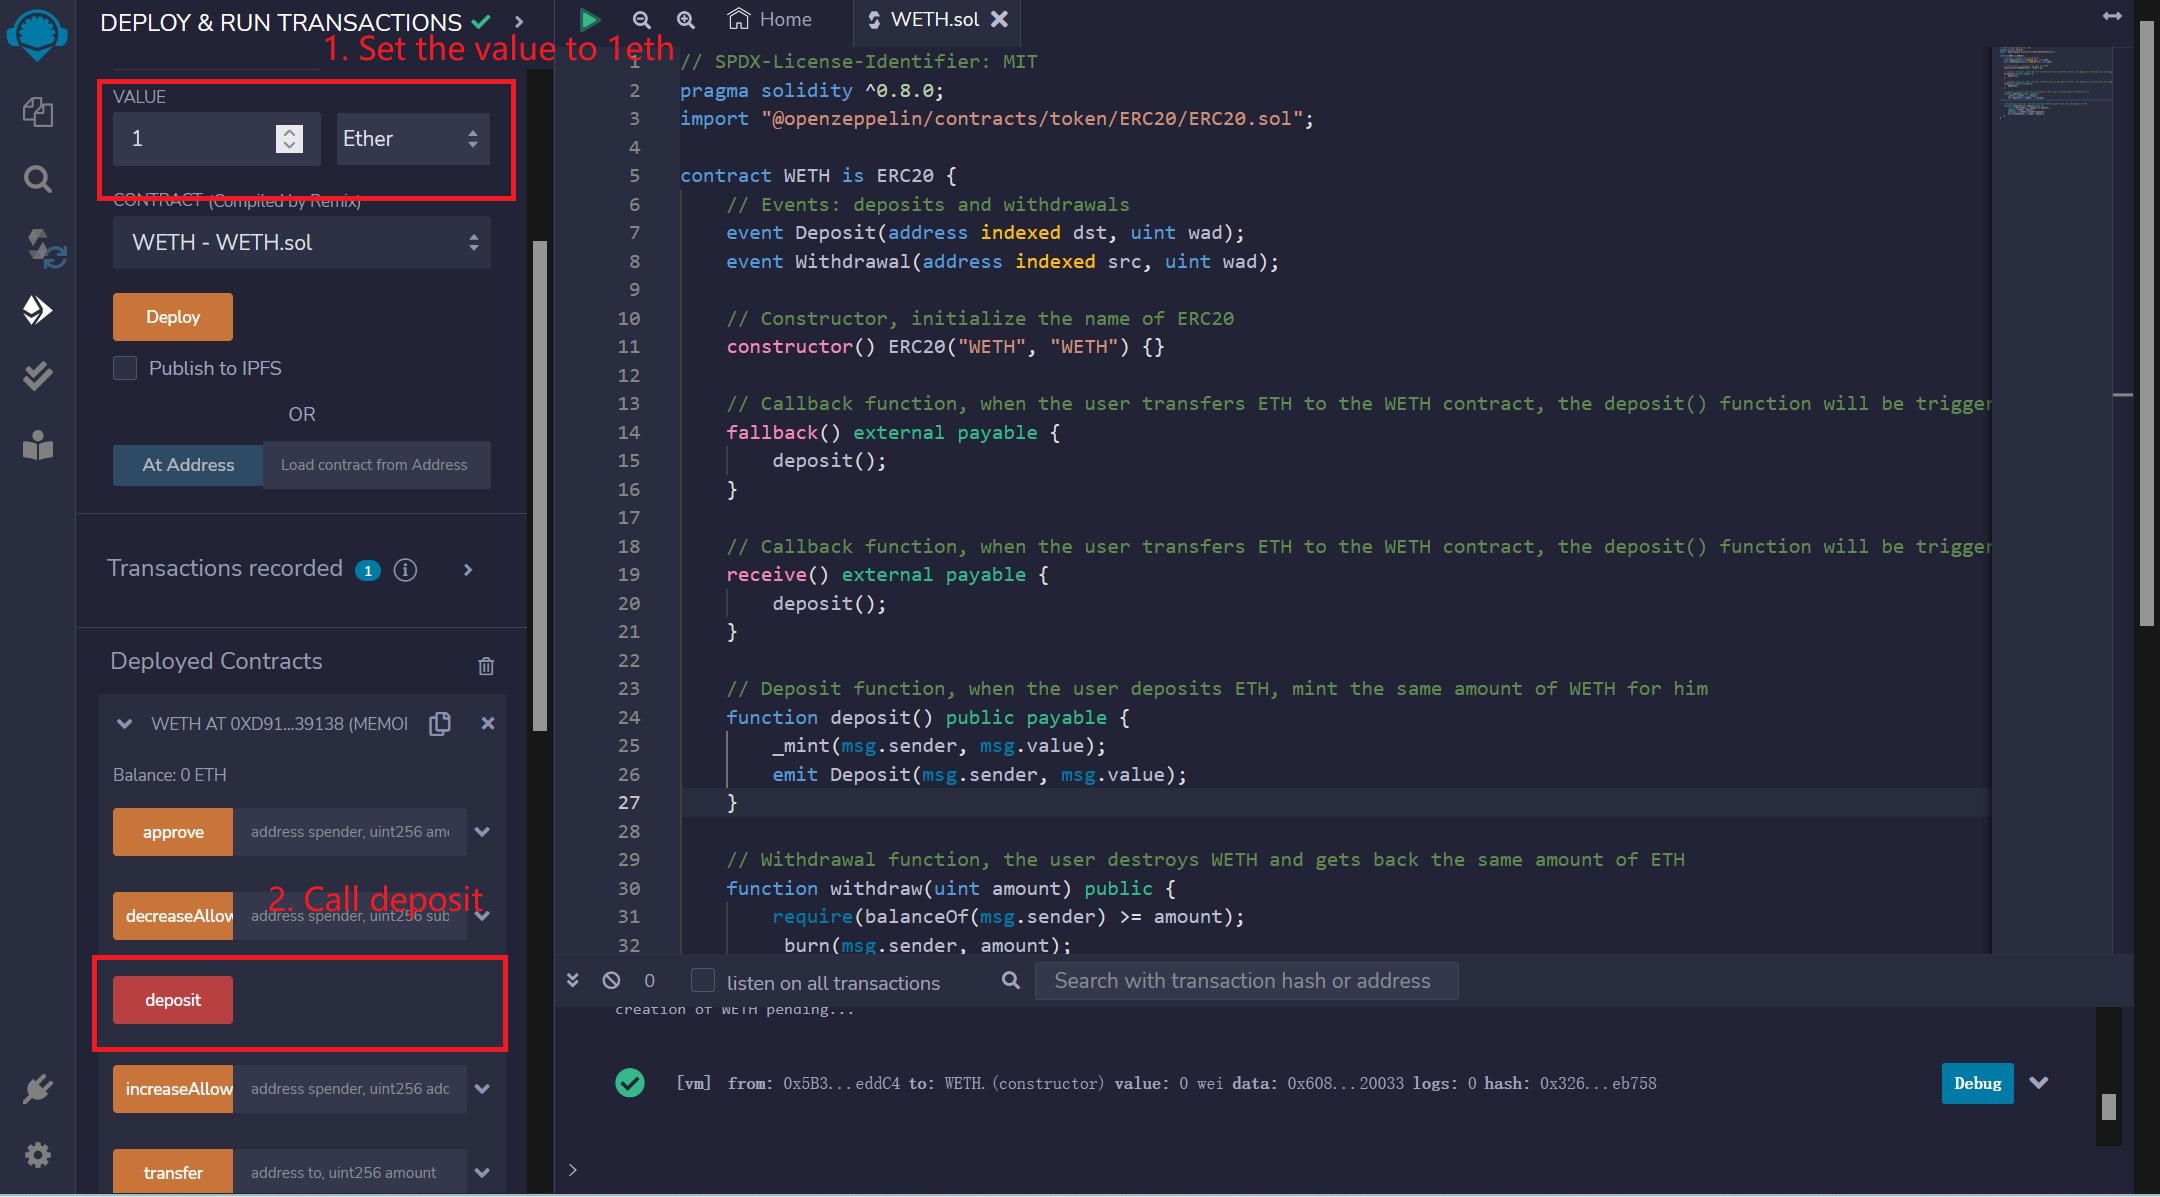Click the deposit button
The width and height of the screenshot is (2160, 1197).
(x=171, y=998)
